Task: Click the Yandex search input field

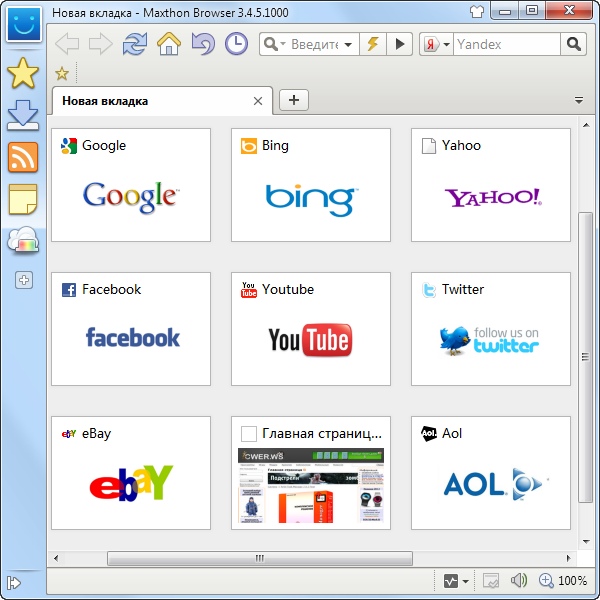Action: [505, 44]
